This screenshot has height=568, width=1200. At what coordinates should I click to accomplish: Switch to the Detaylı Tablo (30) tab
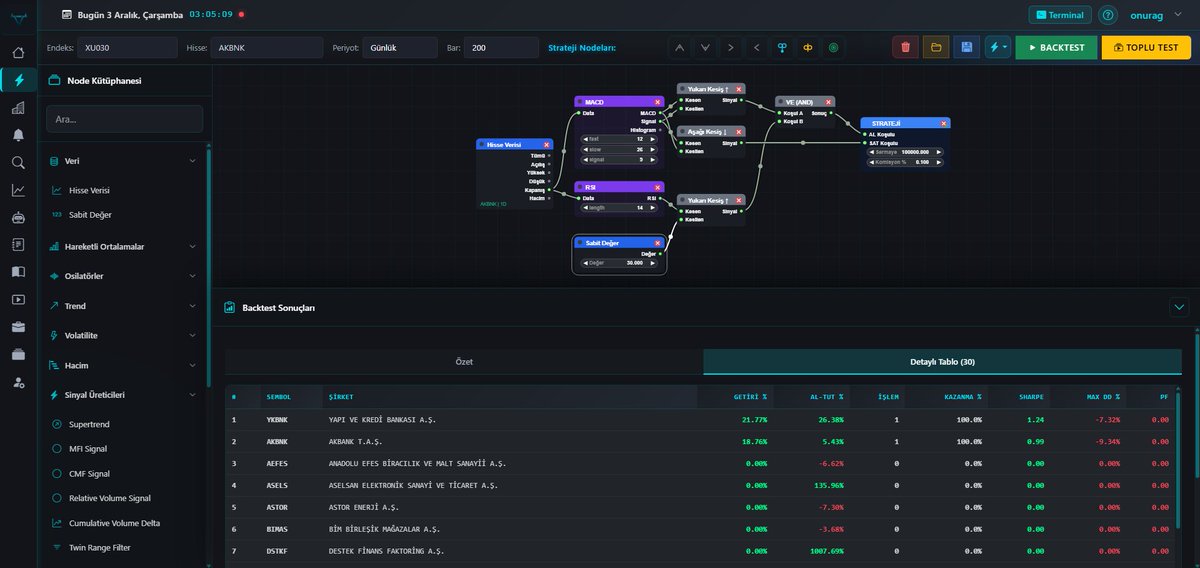942,362
